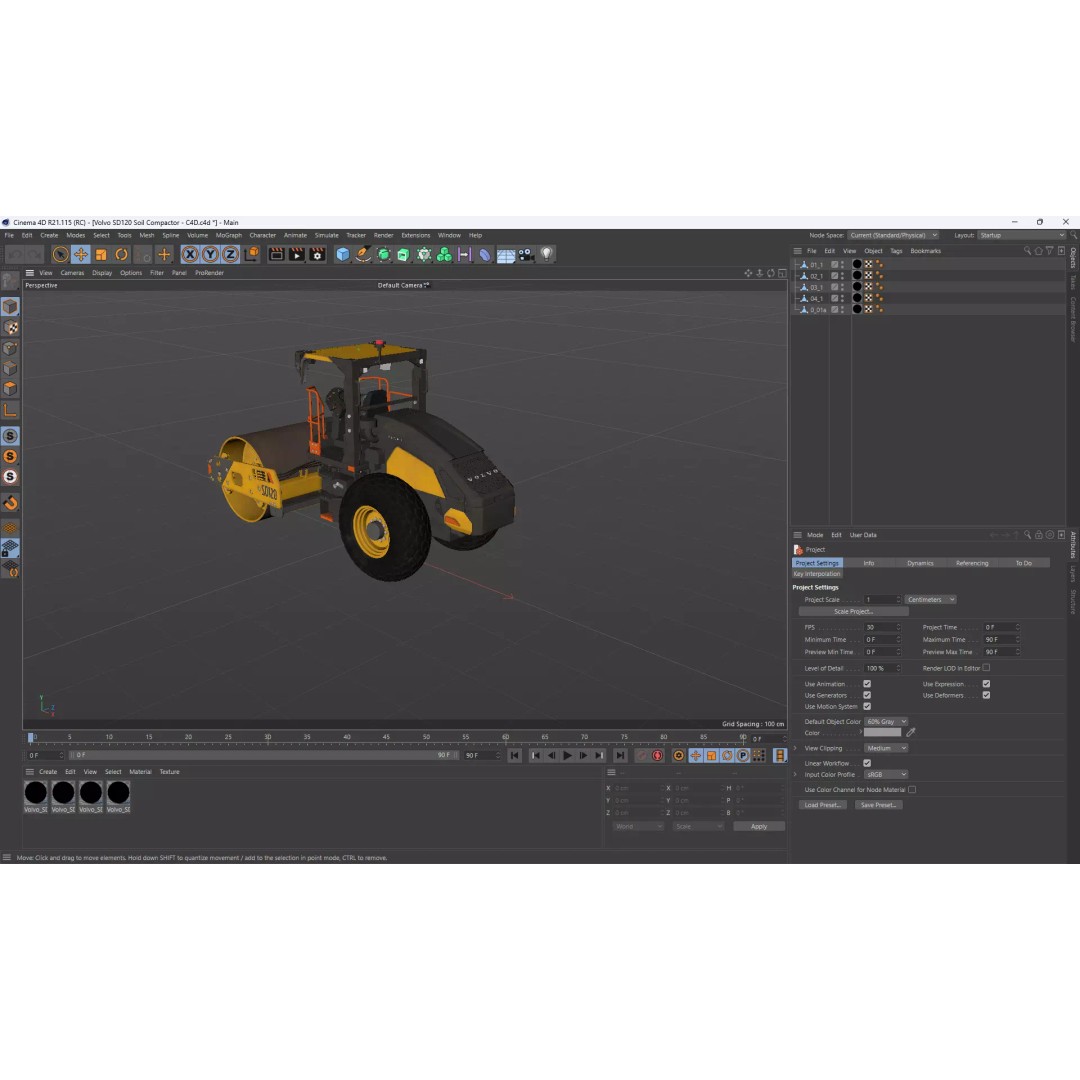Open material manager Create menu
Viewport: 1080px width, 1080px height.
[x=48, y=771]
